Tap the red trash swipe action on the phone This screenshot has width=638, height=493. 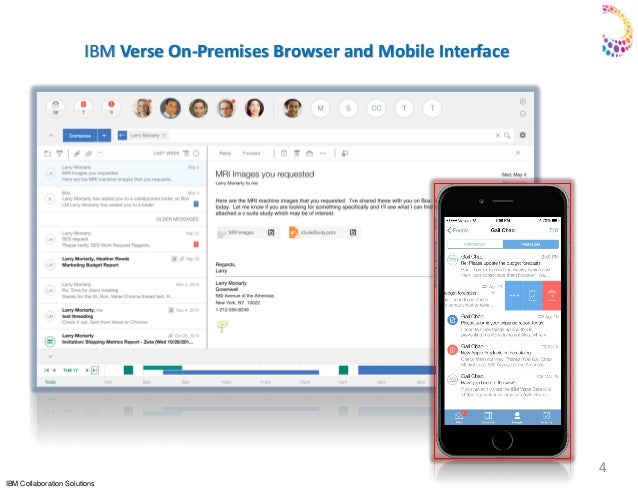click(552, 296)
